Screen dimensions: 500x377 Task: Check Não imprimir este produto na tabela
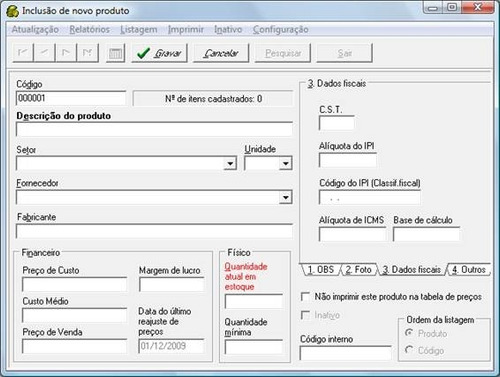[x=305, y=296]
